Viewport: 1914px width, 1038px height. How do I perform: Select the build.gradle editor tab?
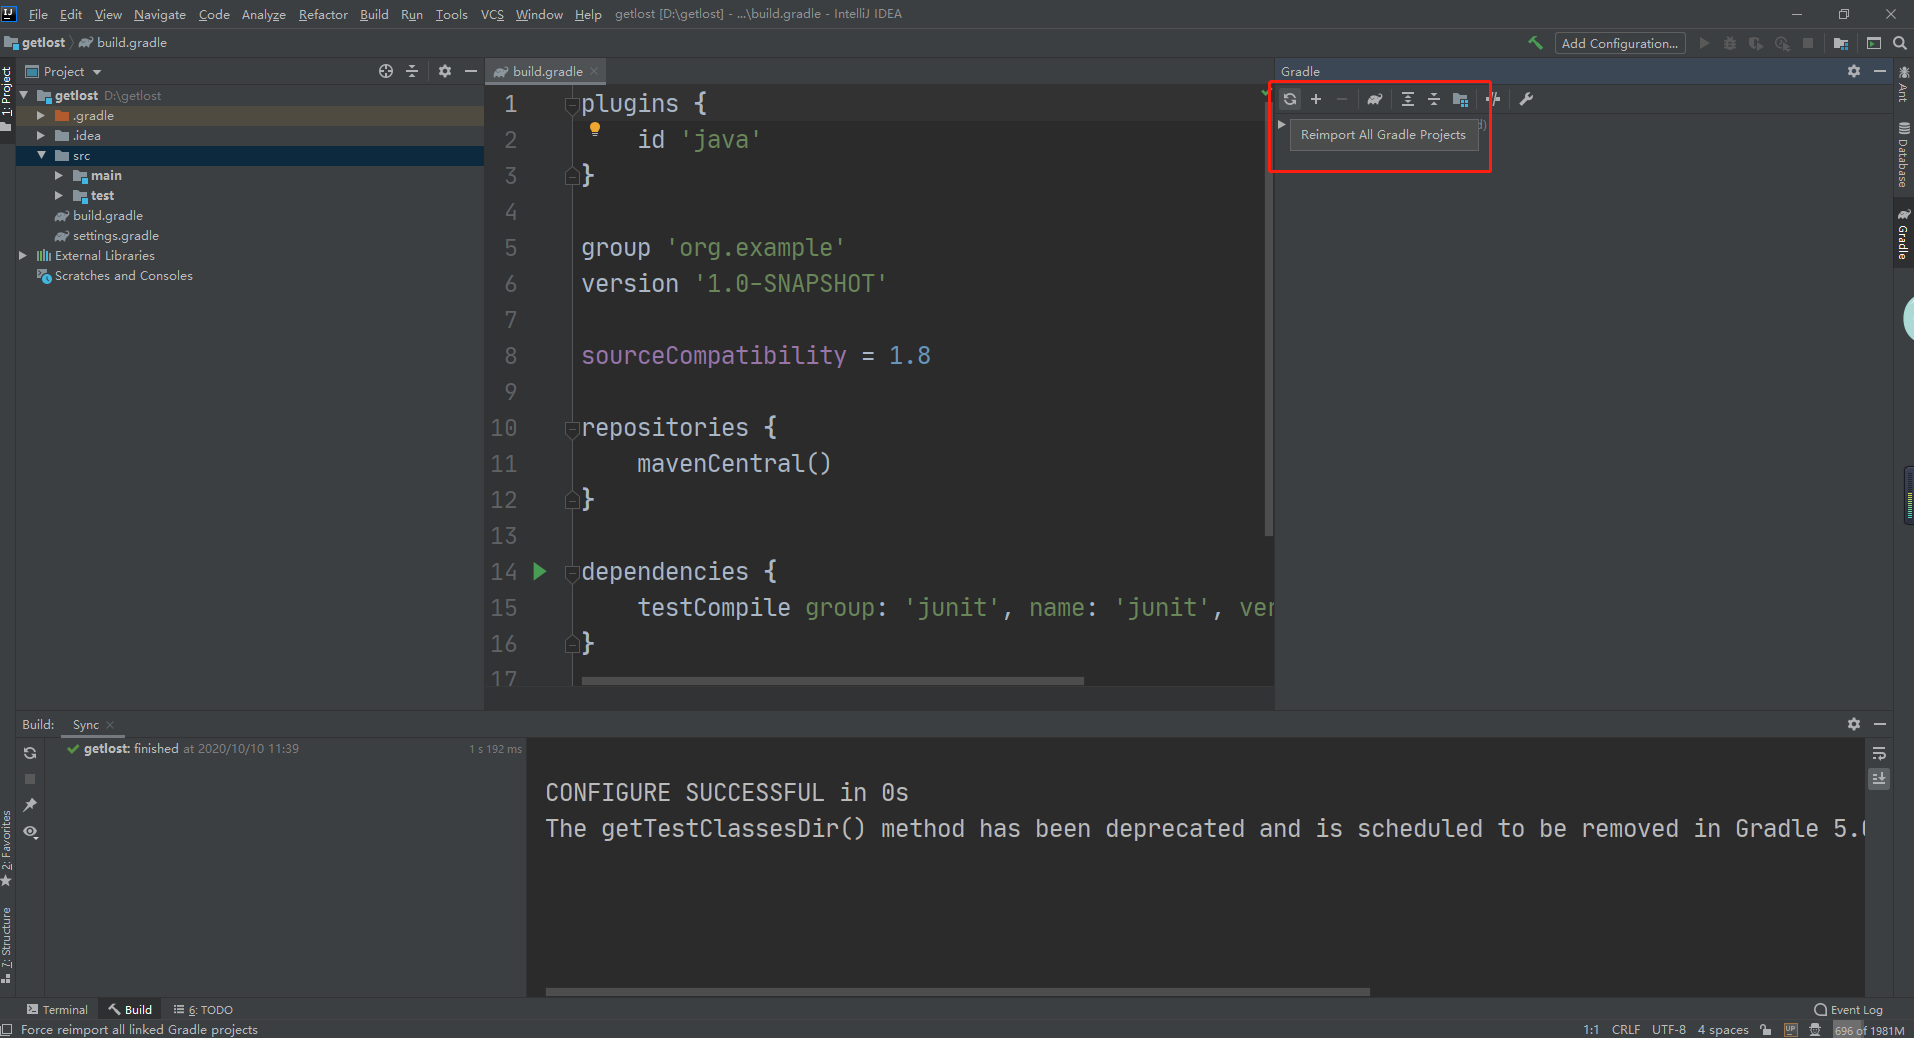(547, 71)
